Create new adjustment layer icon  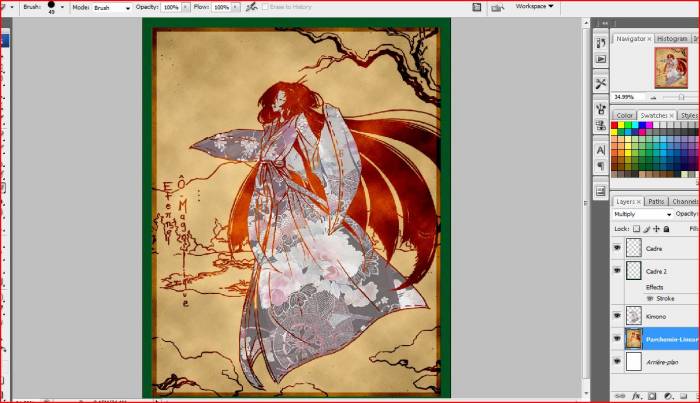pos(668,396)
